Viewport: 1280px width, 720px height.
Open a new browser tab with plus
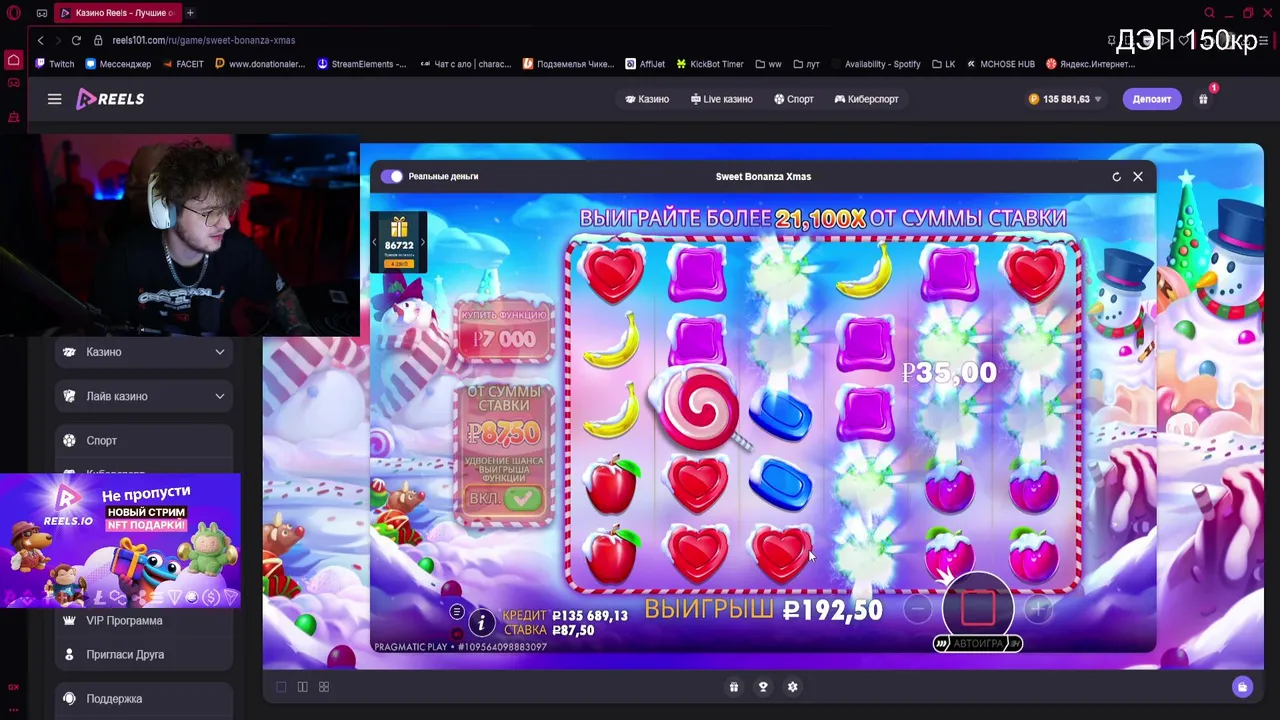190,13
